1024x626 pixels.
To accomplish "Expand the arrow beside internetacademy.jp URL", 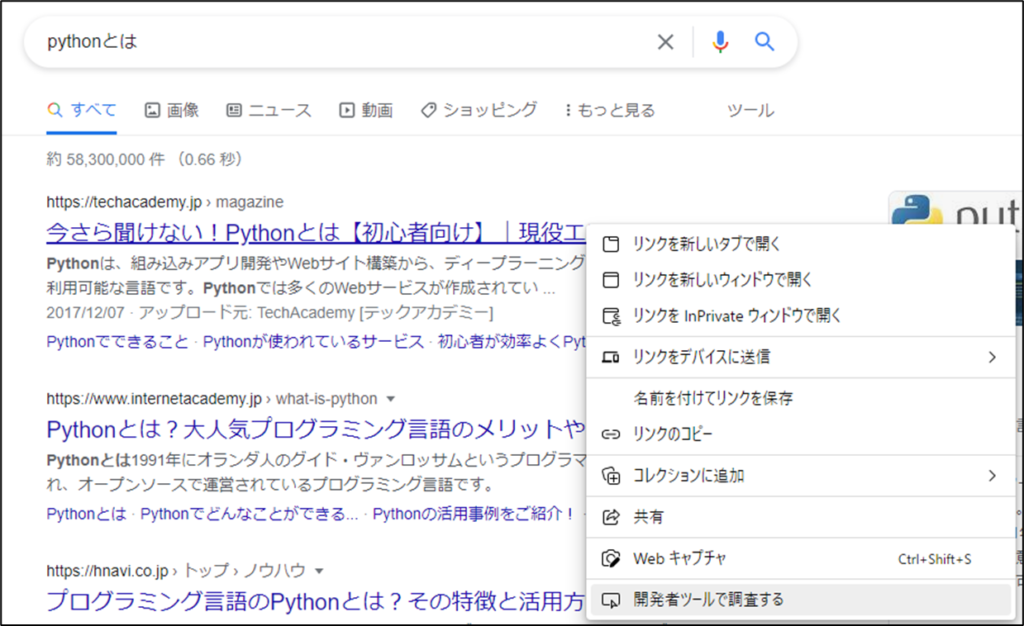I will pyautogui.click(x=390, y=399).
